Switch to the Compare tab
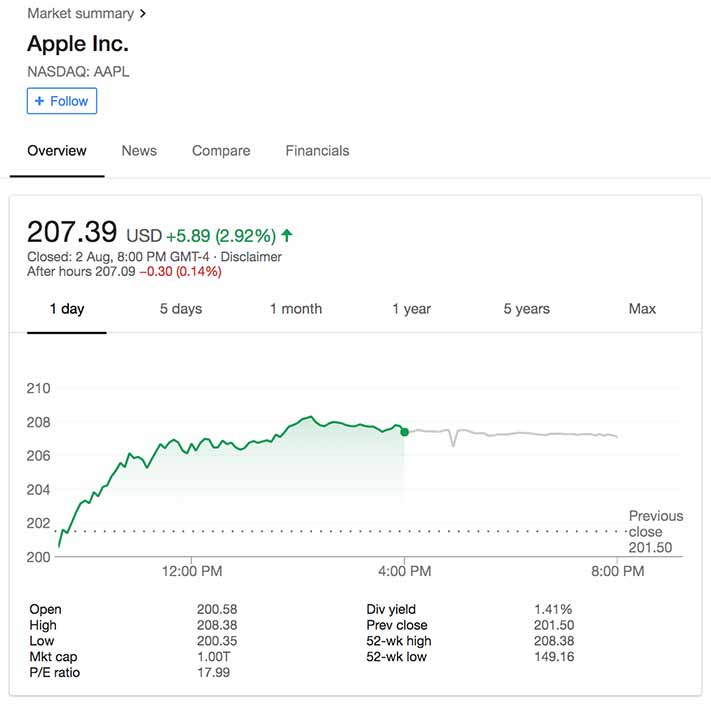This screenshot has height=705, width=711. pos(221,151)
